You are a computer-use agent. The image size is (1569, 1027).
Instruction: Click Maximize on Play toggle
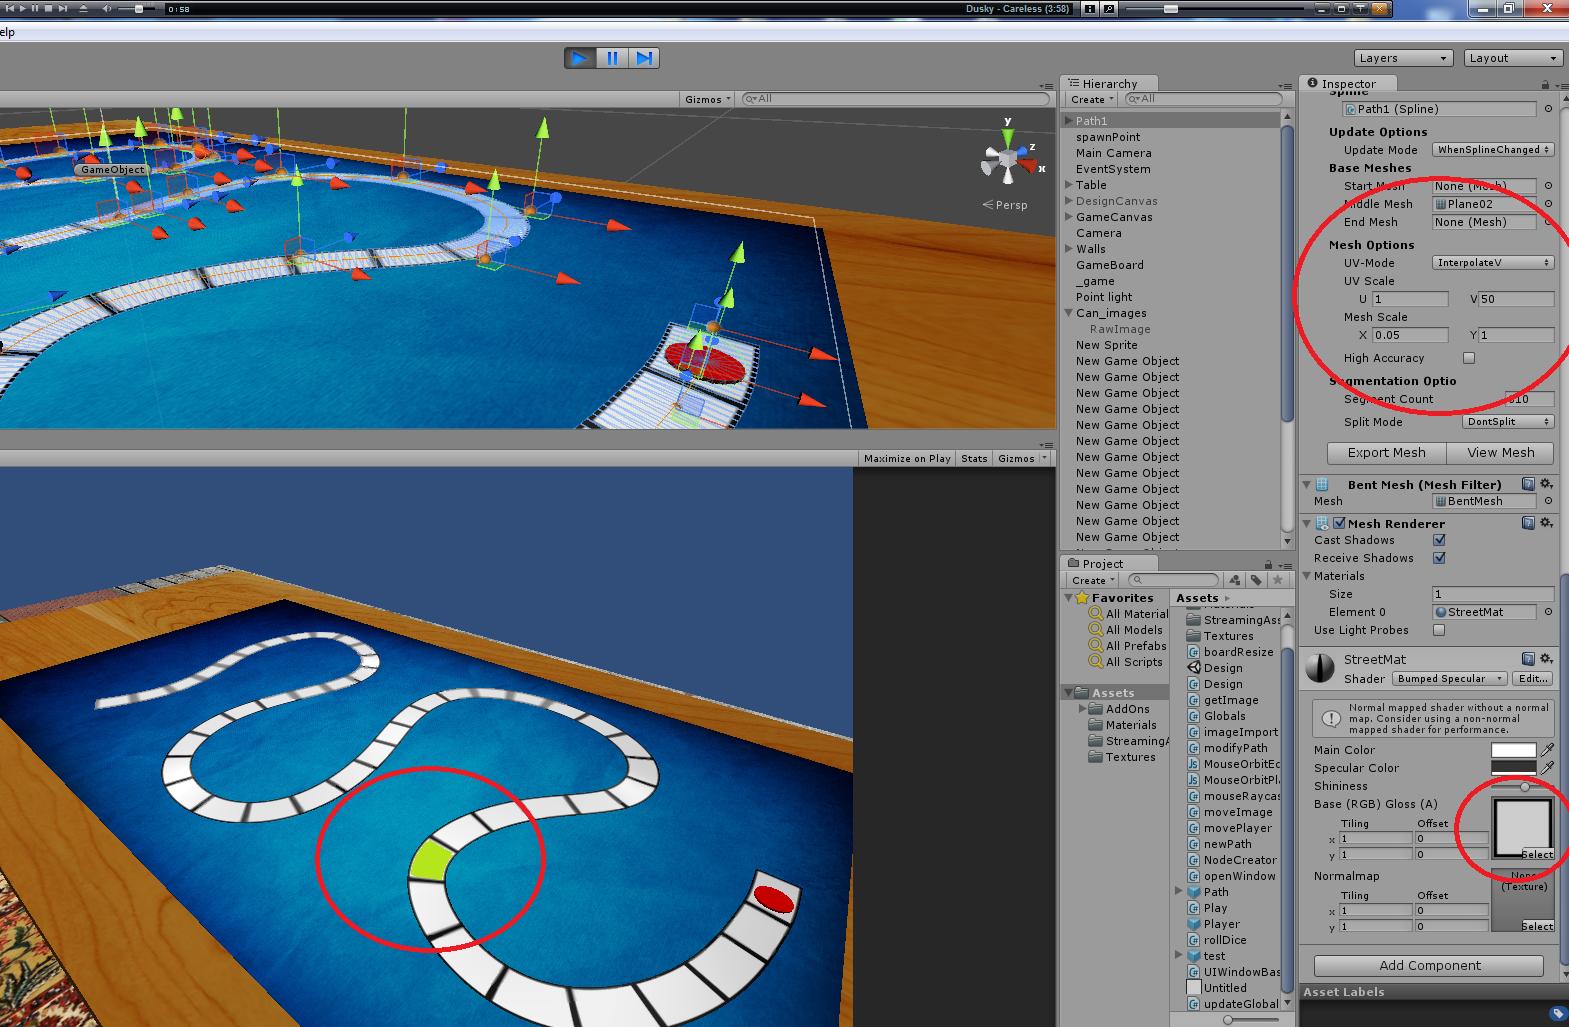pyautogui.click(x=907, y=458)
